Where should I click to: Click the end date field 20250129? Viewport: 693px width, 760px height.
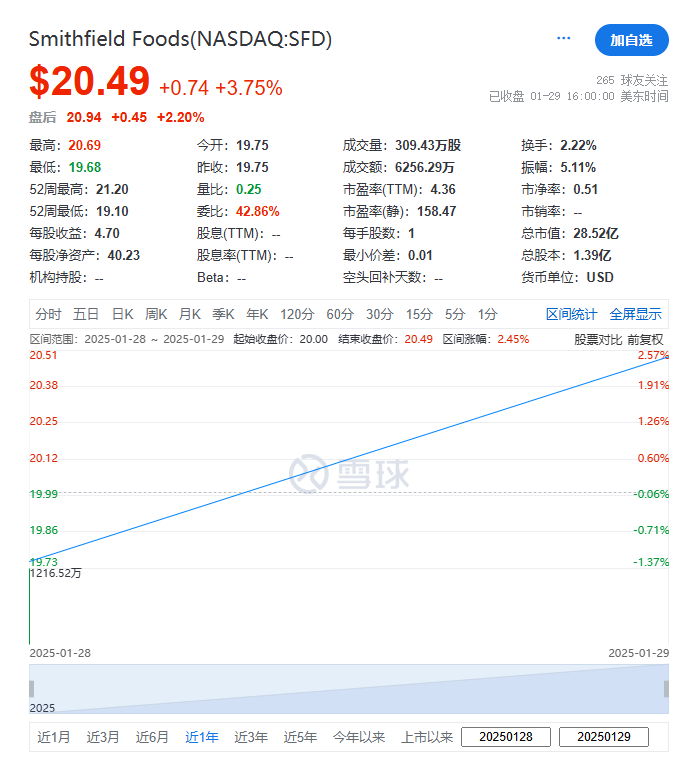click(604, 737)
